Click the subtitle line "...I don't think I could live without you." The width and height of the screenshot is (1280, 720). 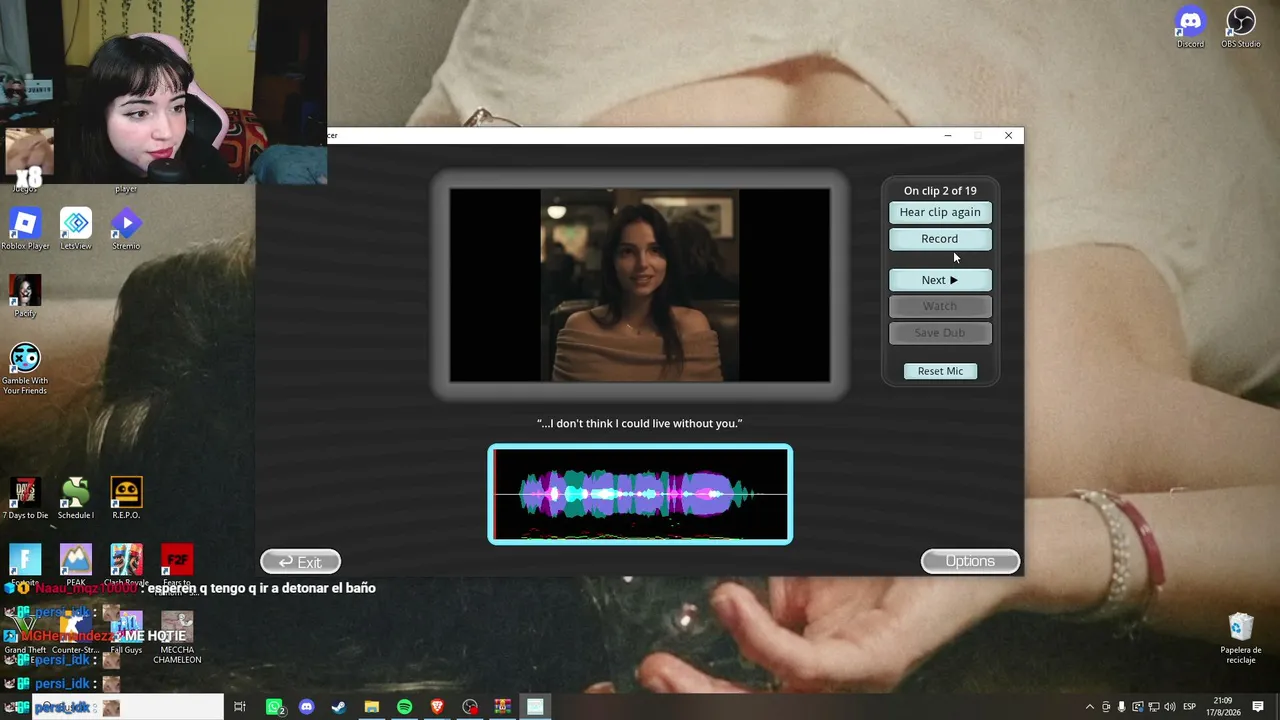(640, 424)
